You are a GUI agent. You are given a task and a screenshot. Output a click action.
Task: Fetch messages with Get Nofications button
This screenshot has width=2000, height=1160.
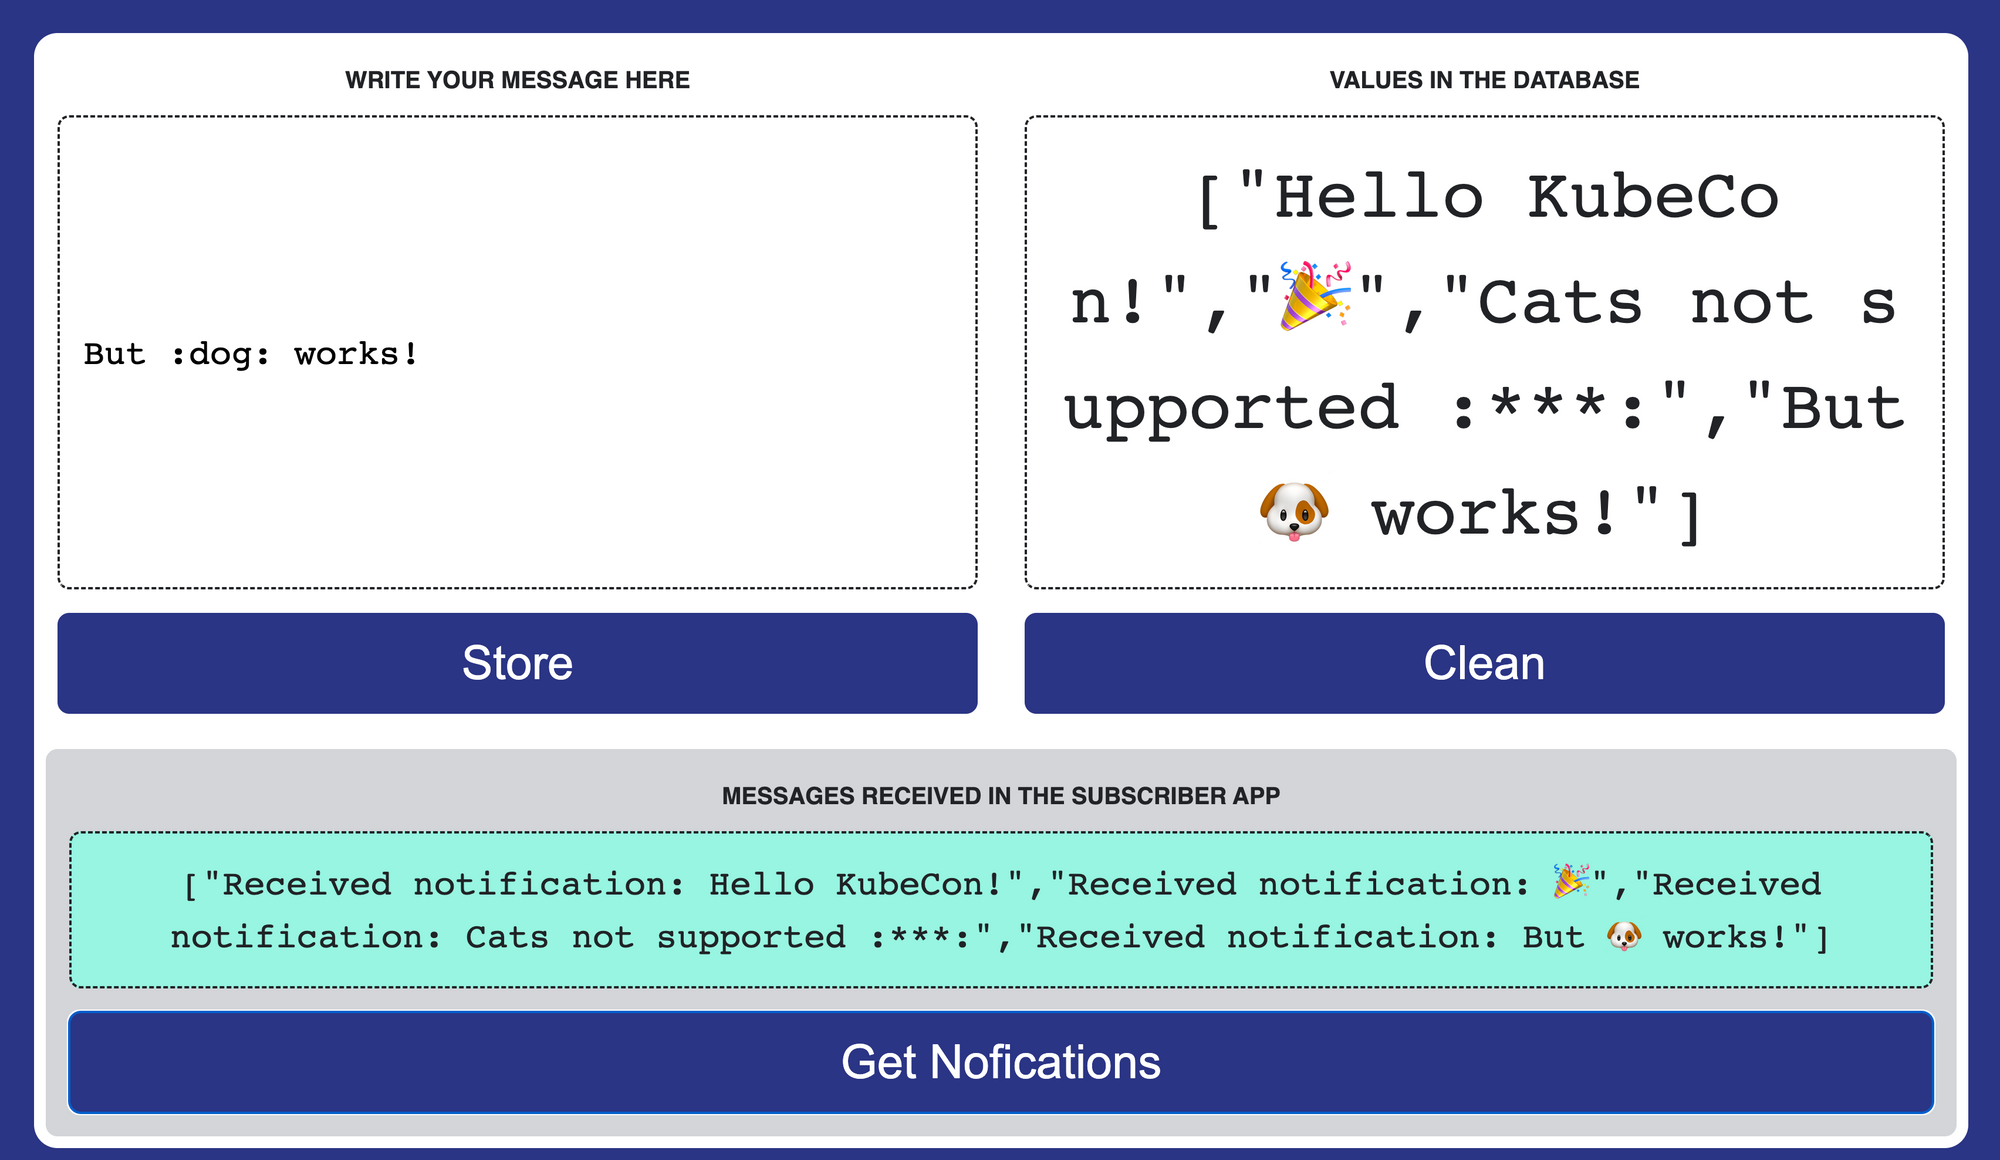point(1001,1062)
